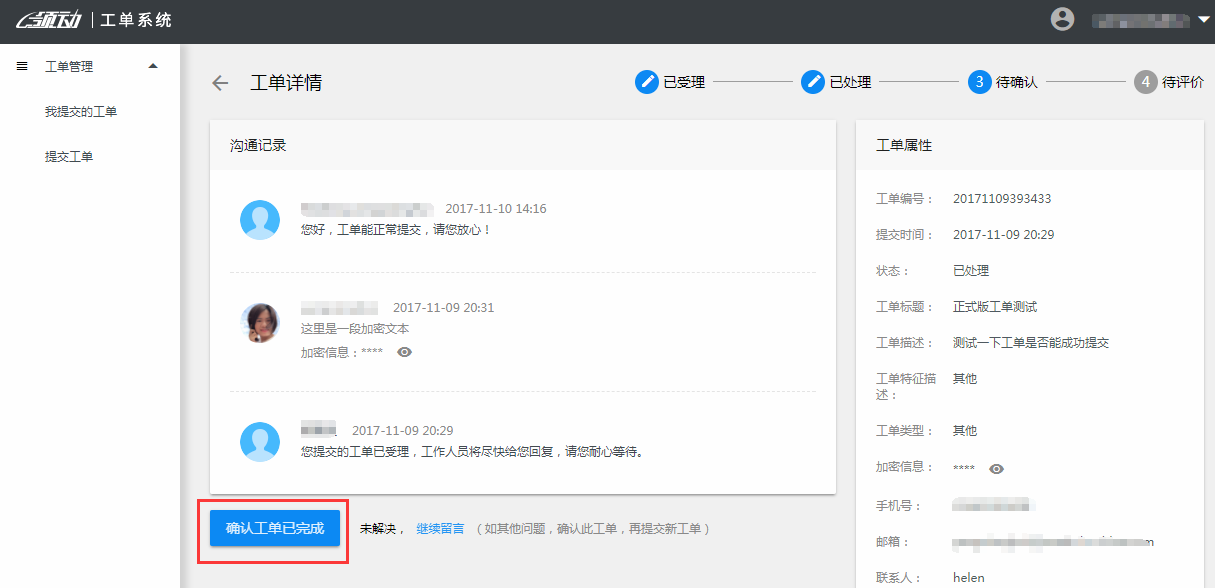Reveal encrypted info in the message thread
This screenshot has height=588, width=1215.
pyautogui.click(x=404, y=352)
